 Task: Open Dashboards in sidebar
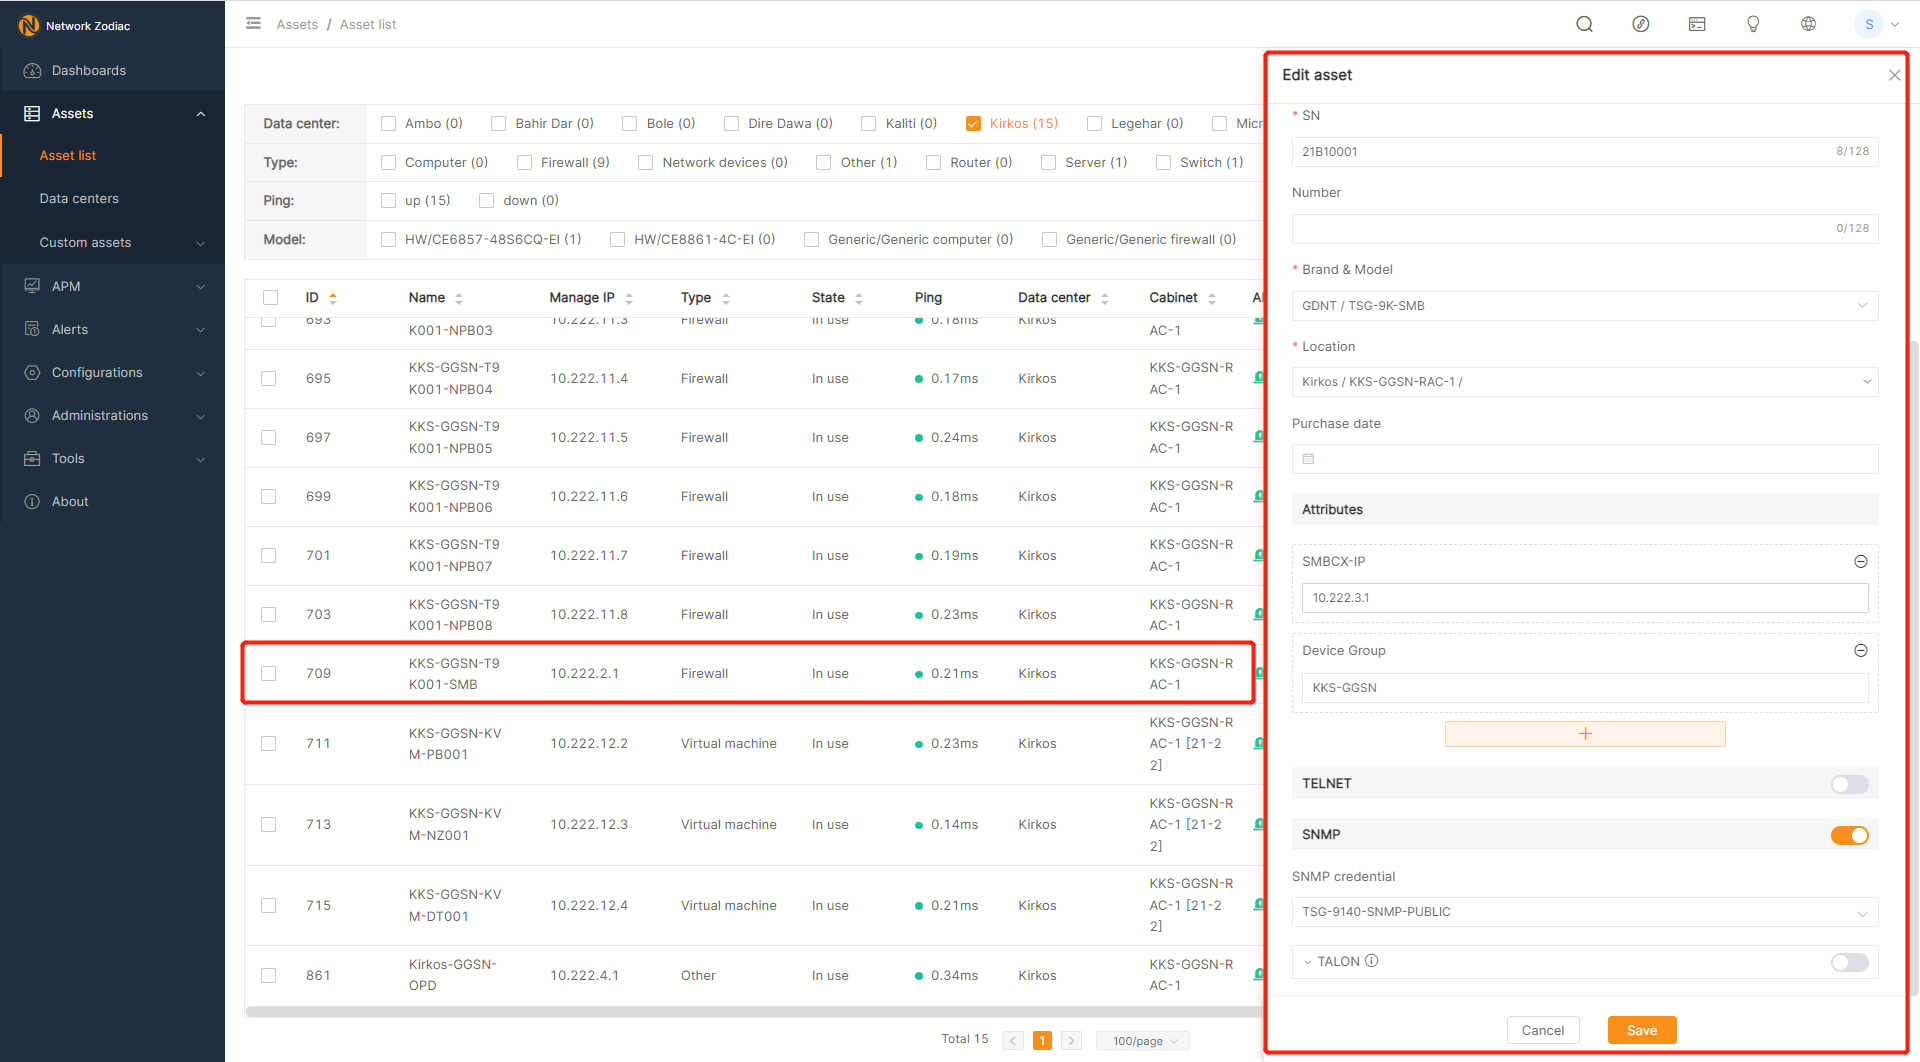[89, 71]
